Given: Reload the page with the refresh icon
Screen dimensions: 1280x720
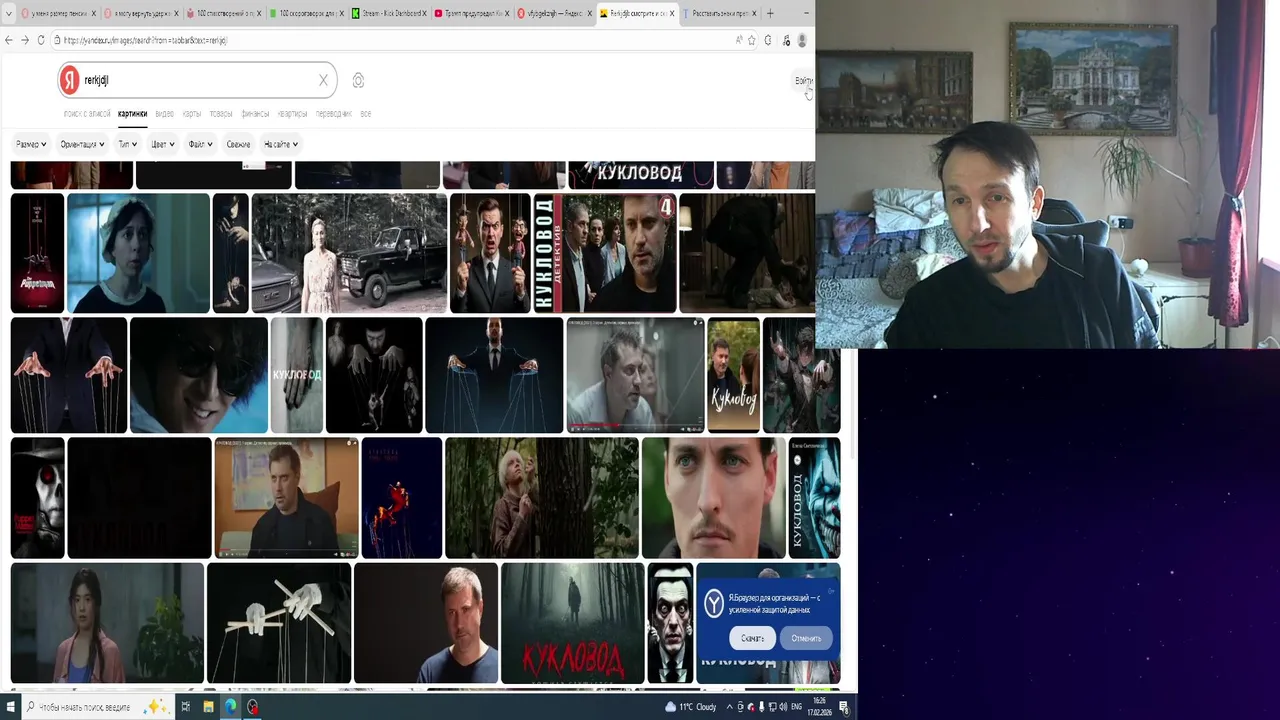Looking at the screenshot, I should point(41,40).
